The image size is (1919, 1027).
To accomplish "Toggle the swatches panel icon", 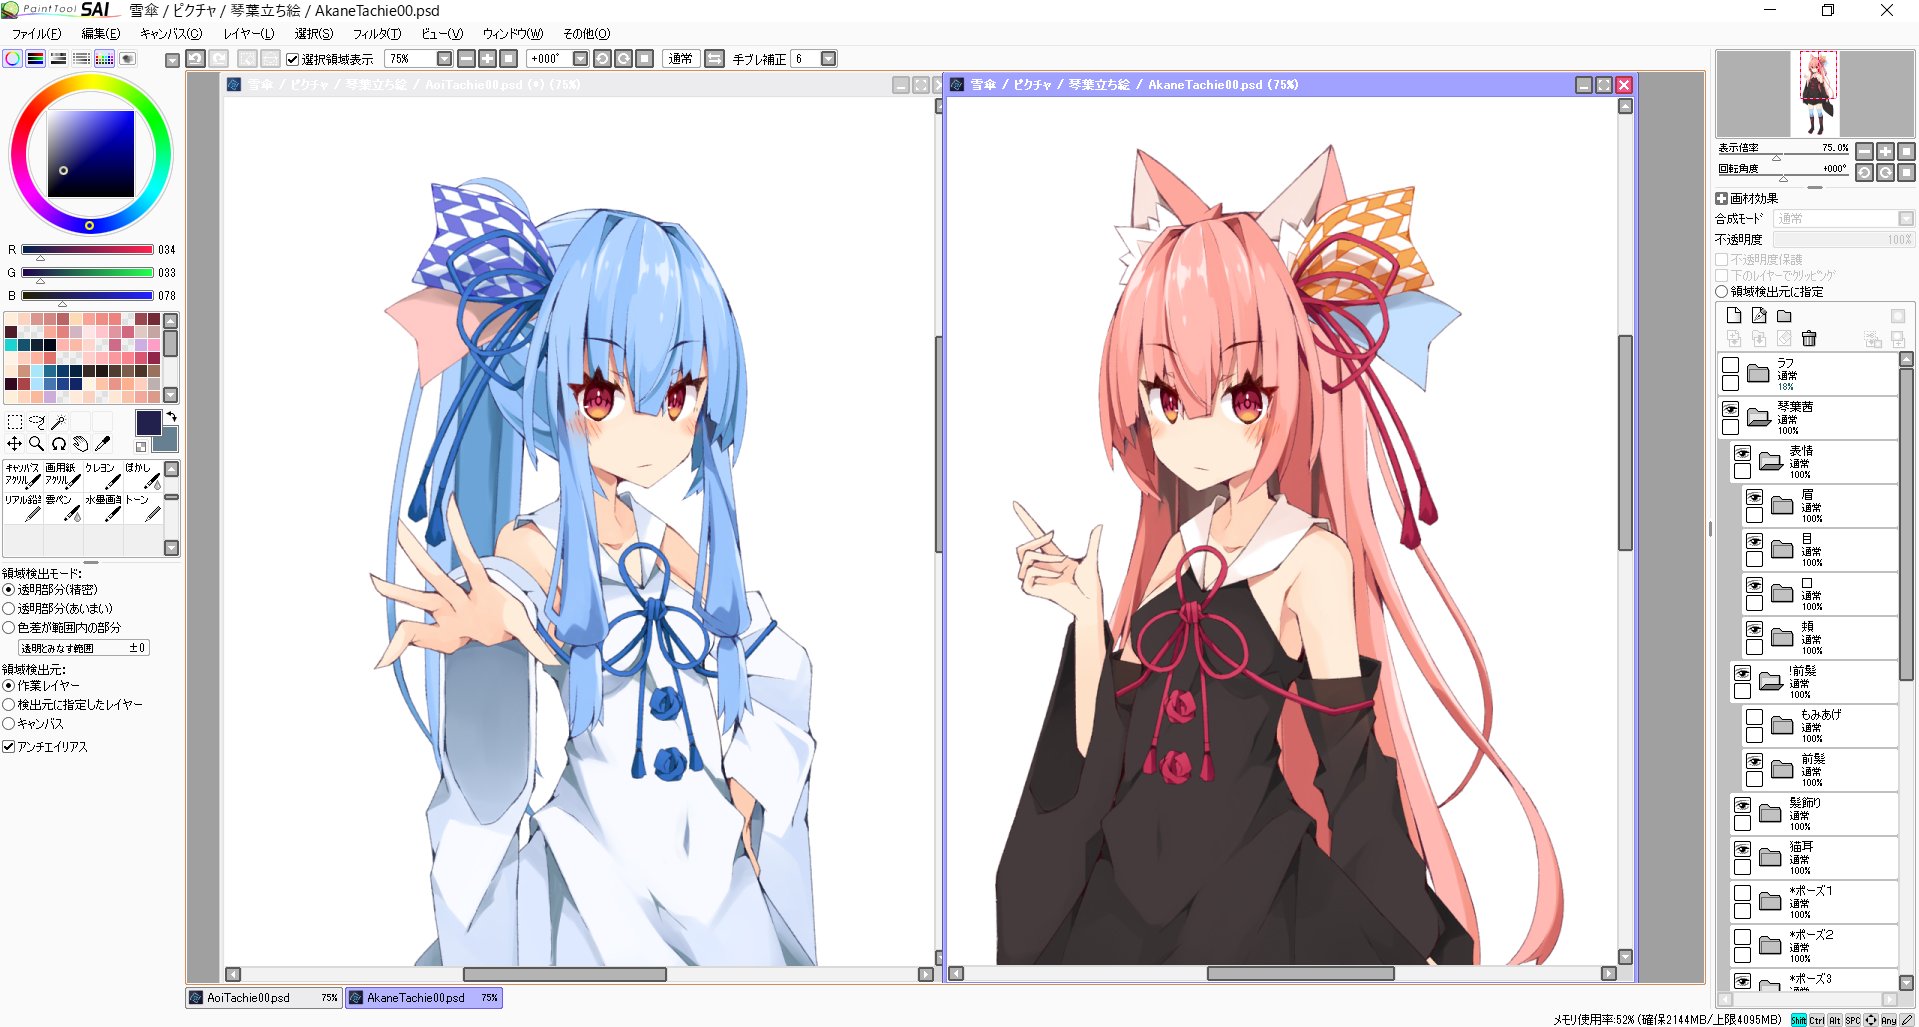I will tap(104, 59).
